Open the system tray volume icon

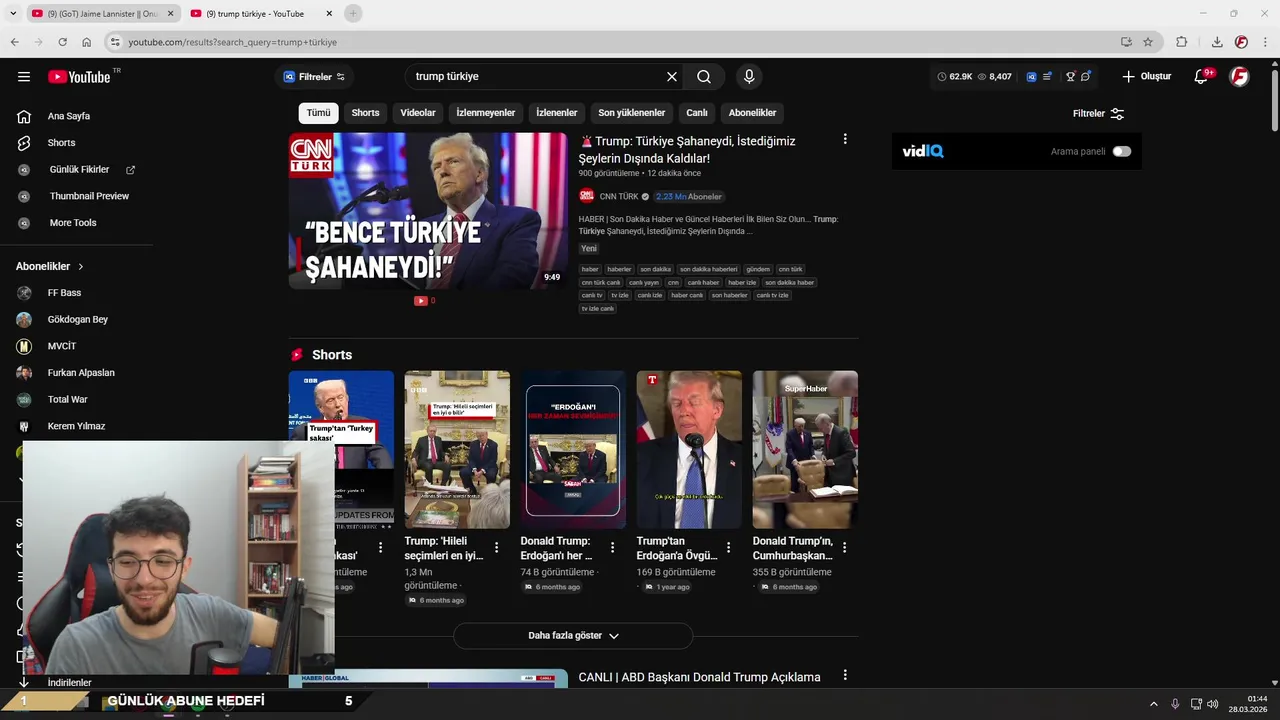click(1213, 704)
